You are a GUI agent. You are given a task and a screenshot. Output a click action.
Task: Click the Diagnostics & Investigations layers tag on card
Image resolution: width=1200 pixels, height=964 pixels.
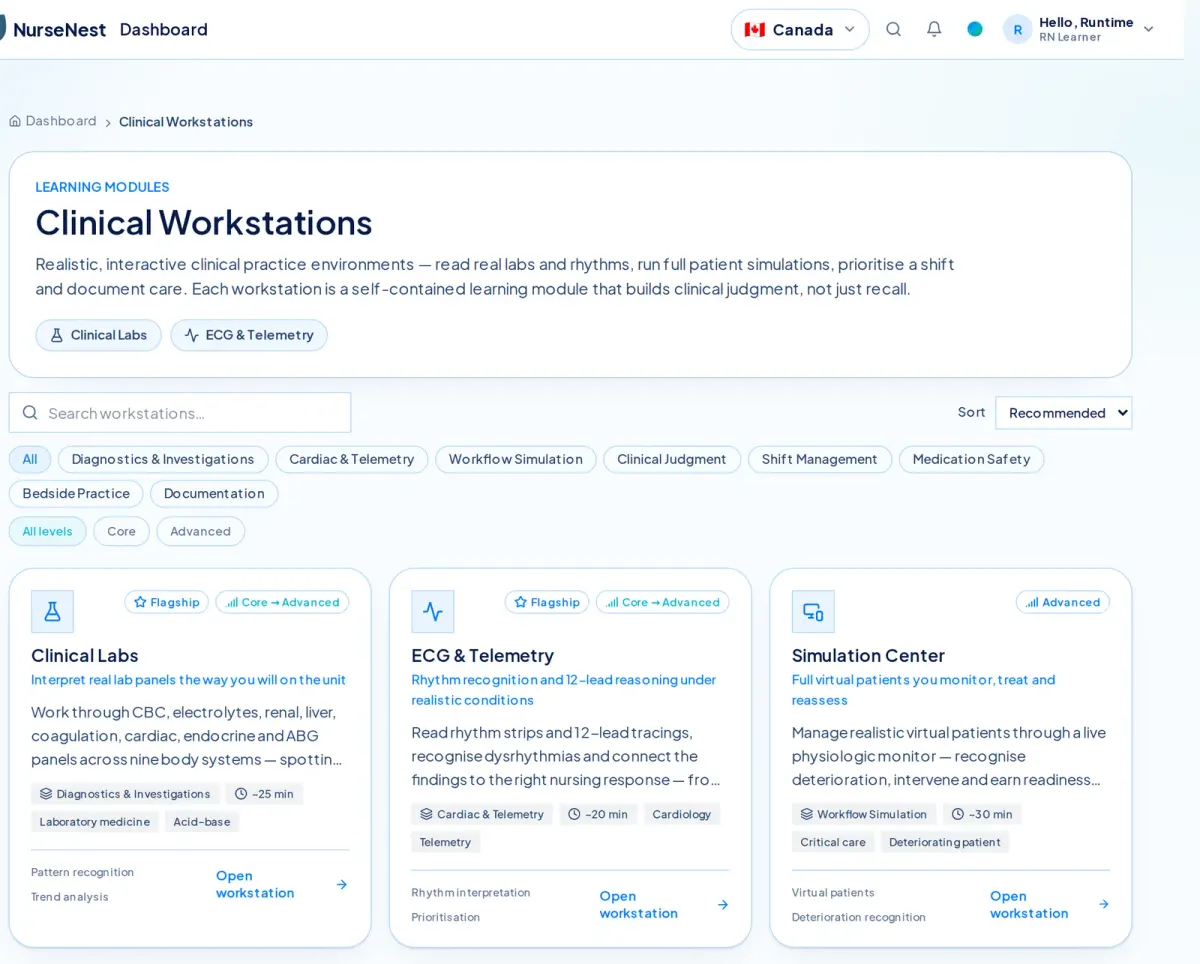(x=125, y=794)
